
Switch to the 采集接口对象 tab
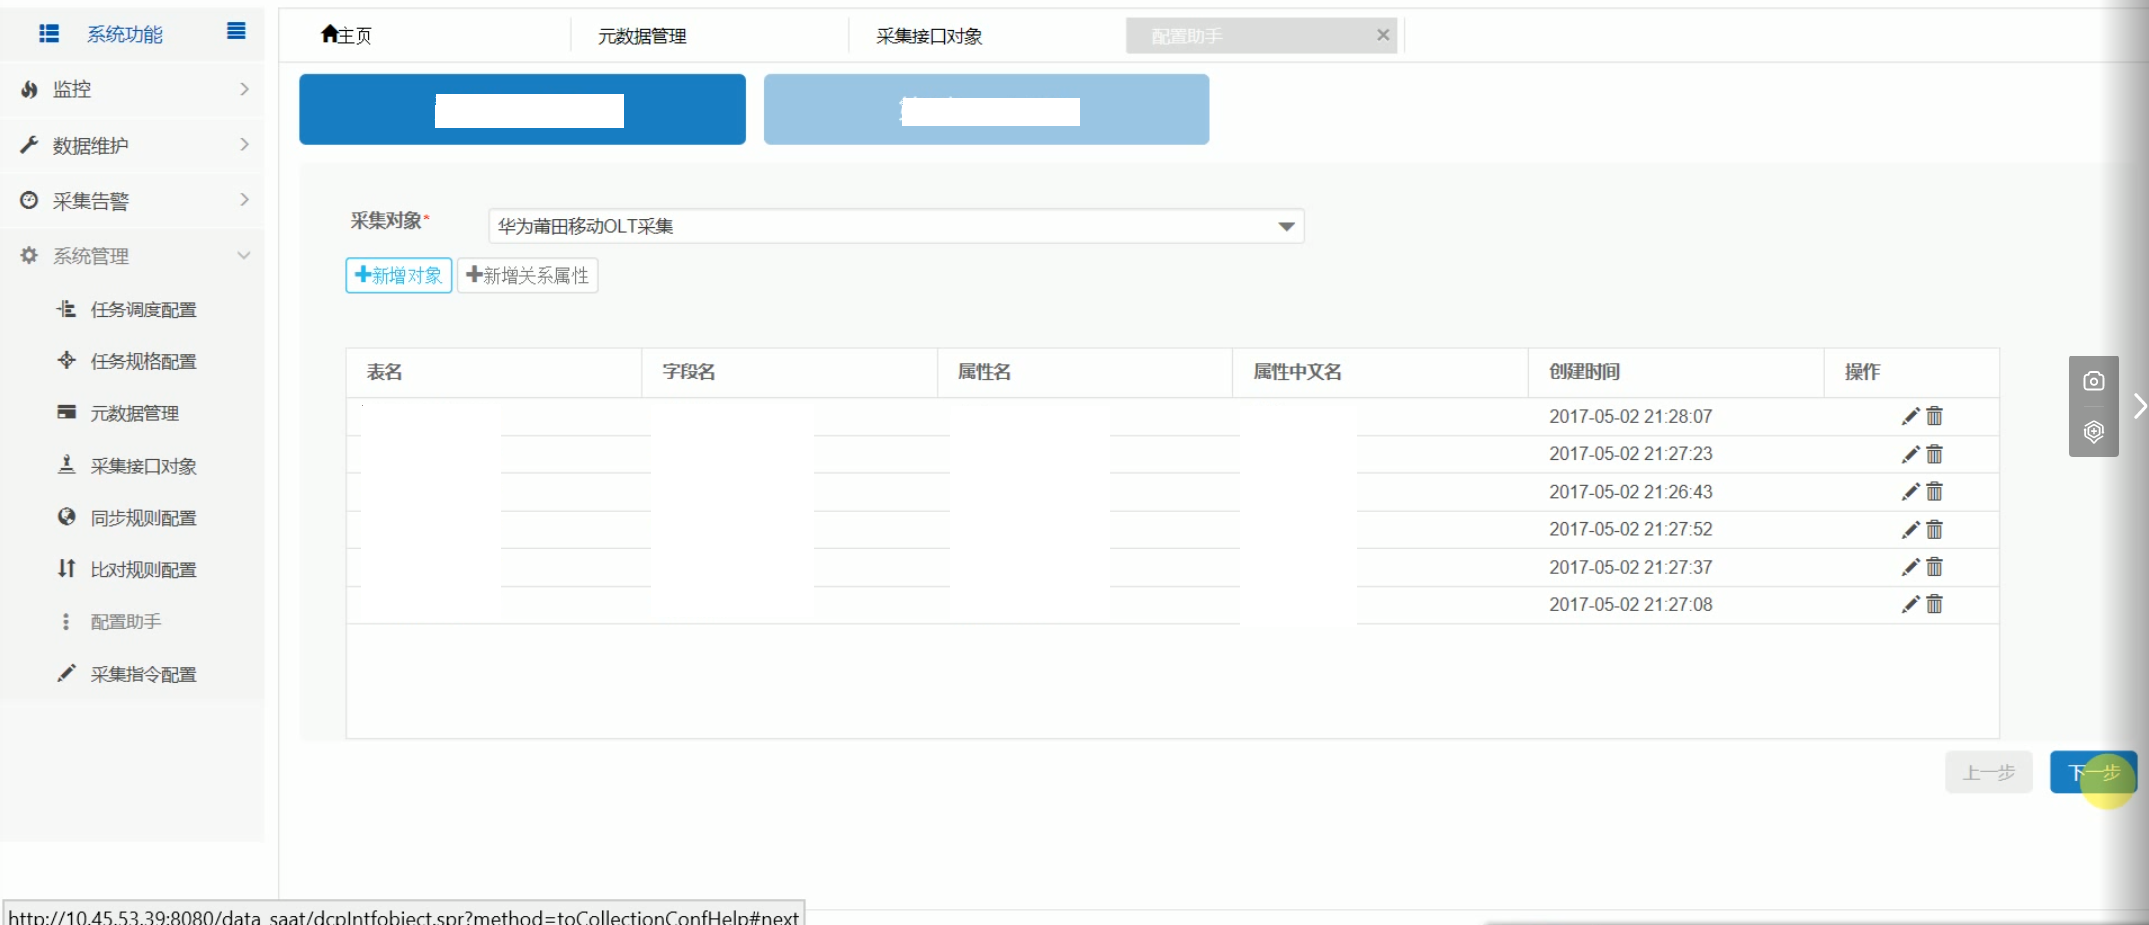coord(929,36)
